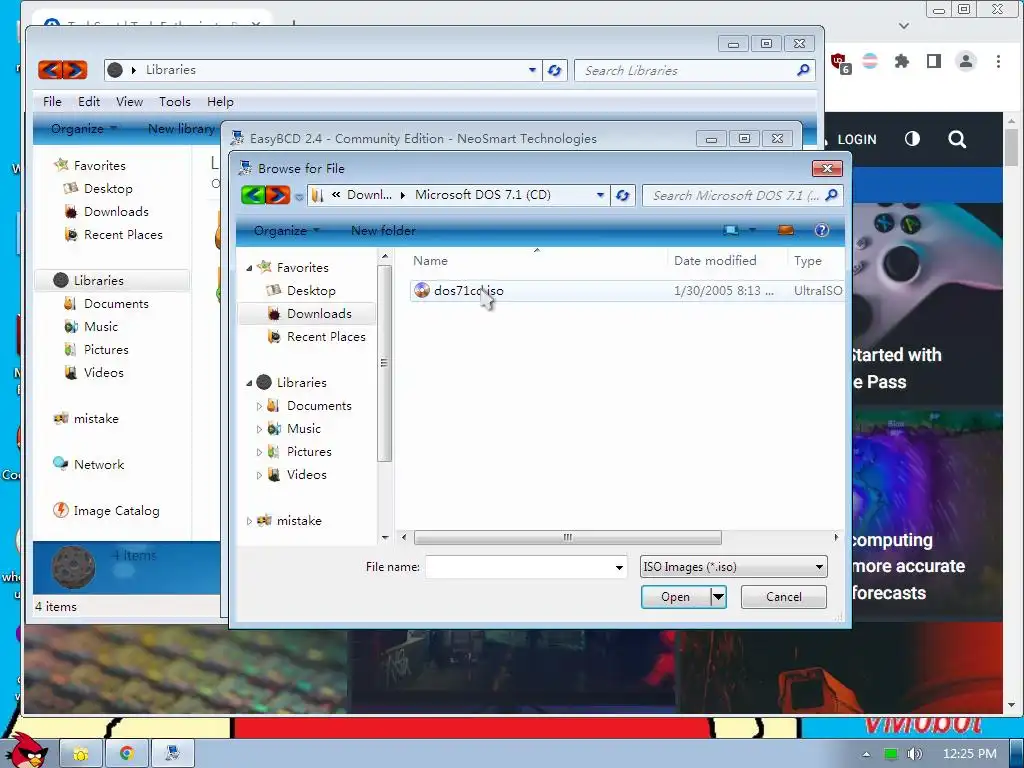Click the LOGIN link on website
This screenshot has width=1024, height=768.
pyautogui.click(x=856, y=140)
